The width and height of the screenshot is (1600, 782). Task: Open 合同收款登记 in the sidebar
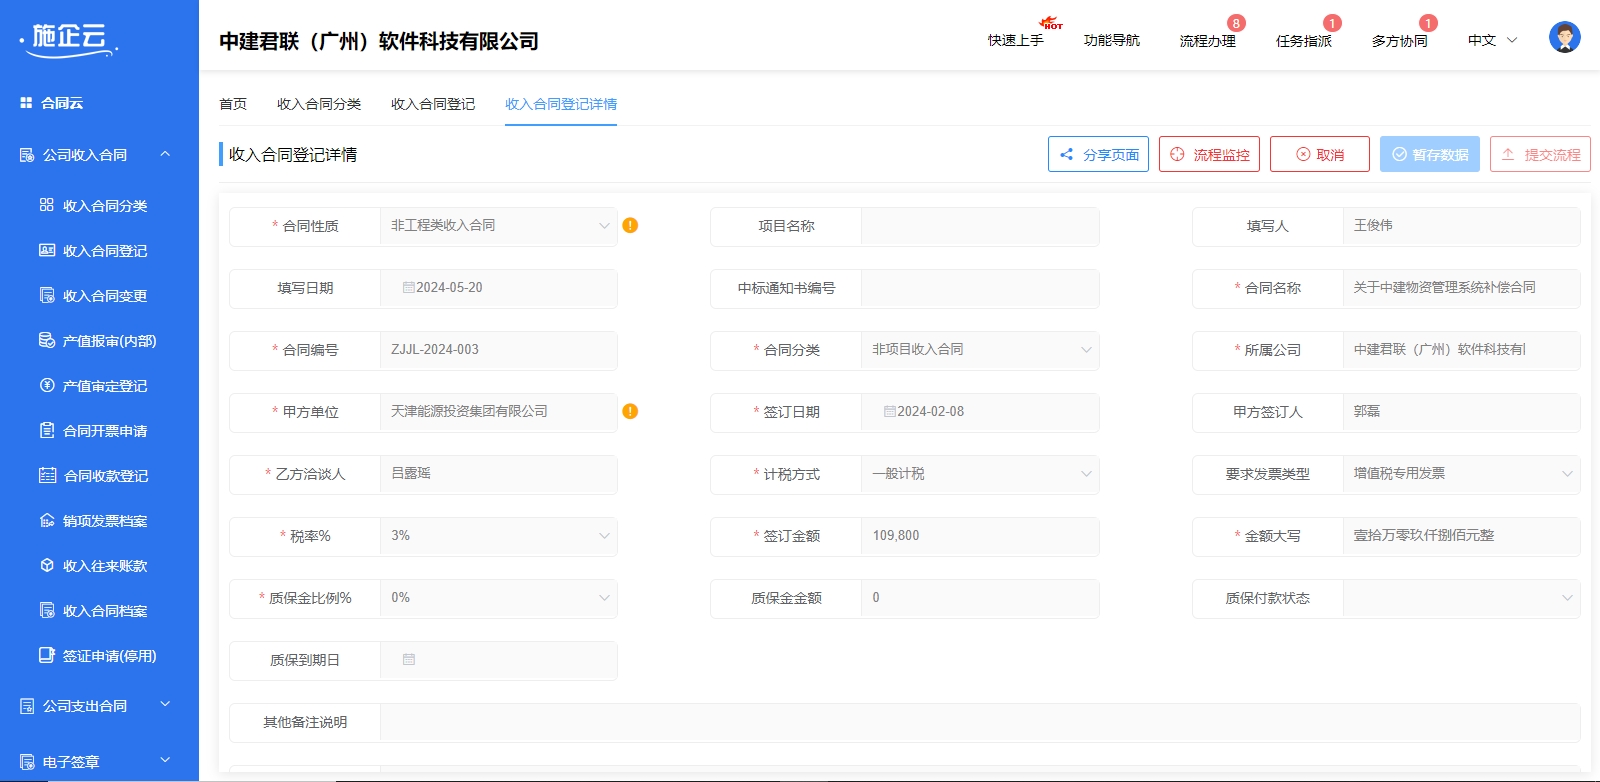click(106, 476)
